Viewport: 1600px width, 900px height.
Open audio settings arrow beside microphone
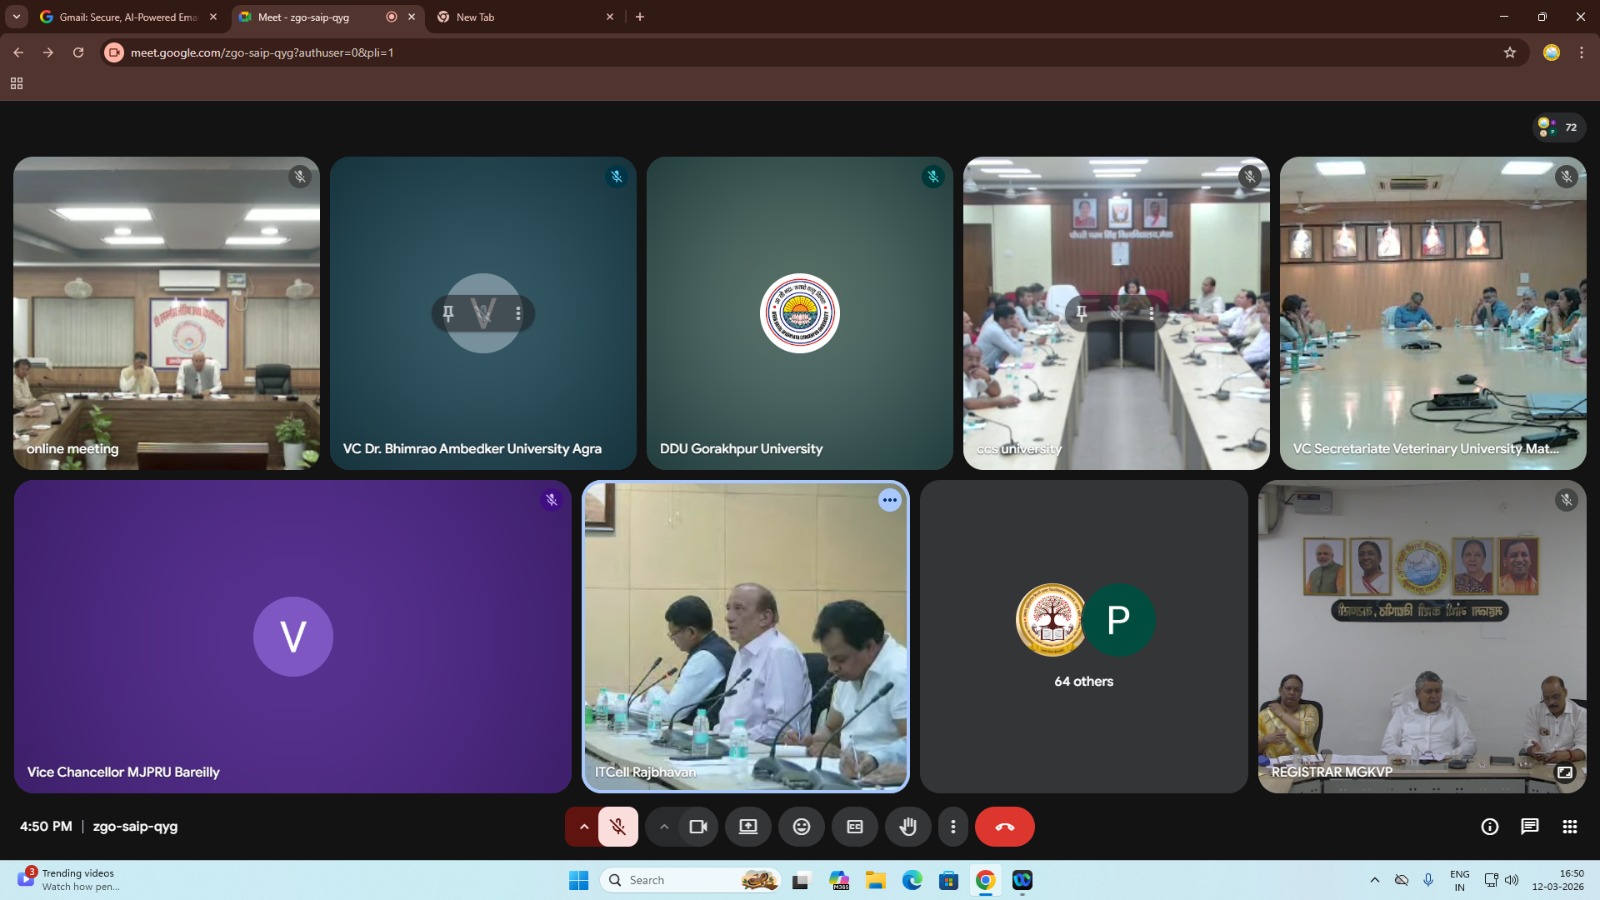(584, 827)
